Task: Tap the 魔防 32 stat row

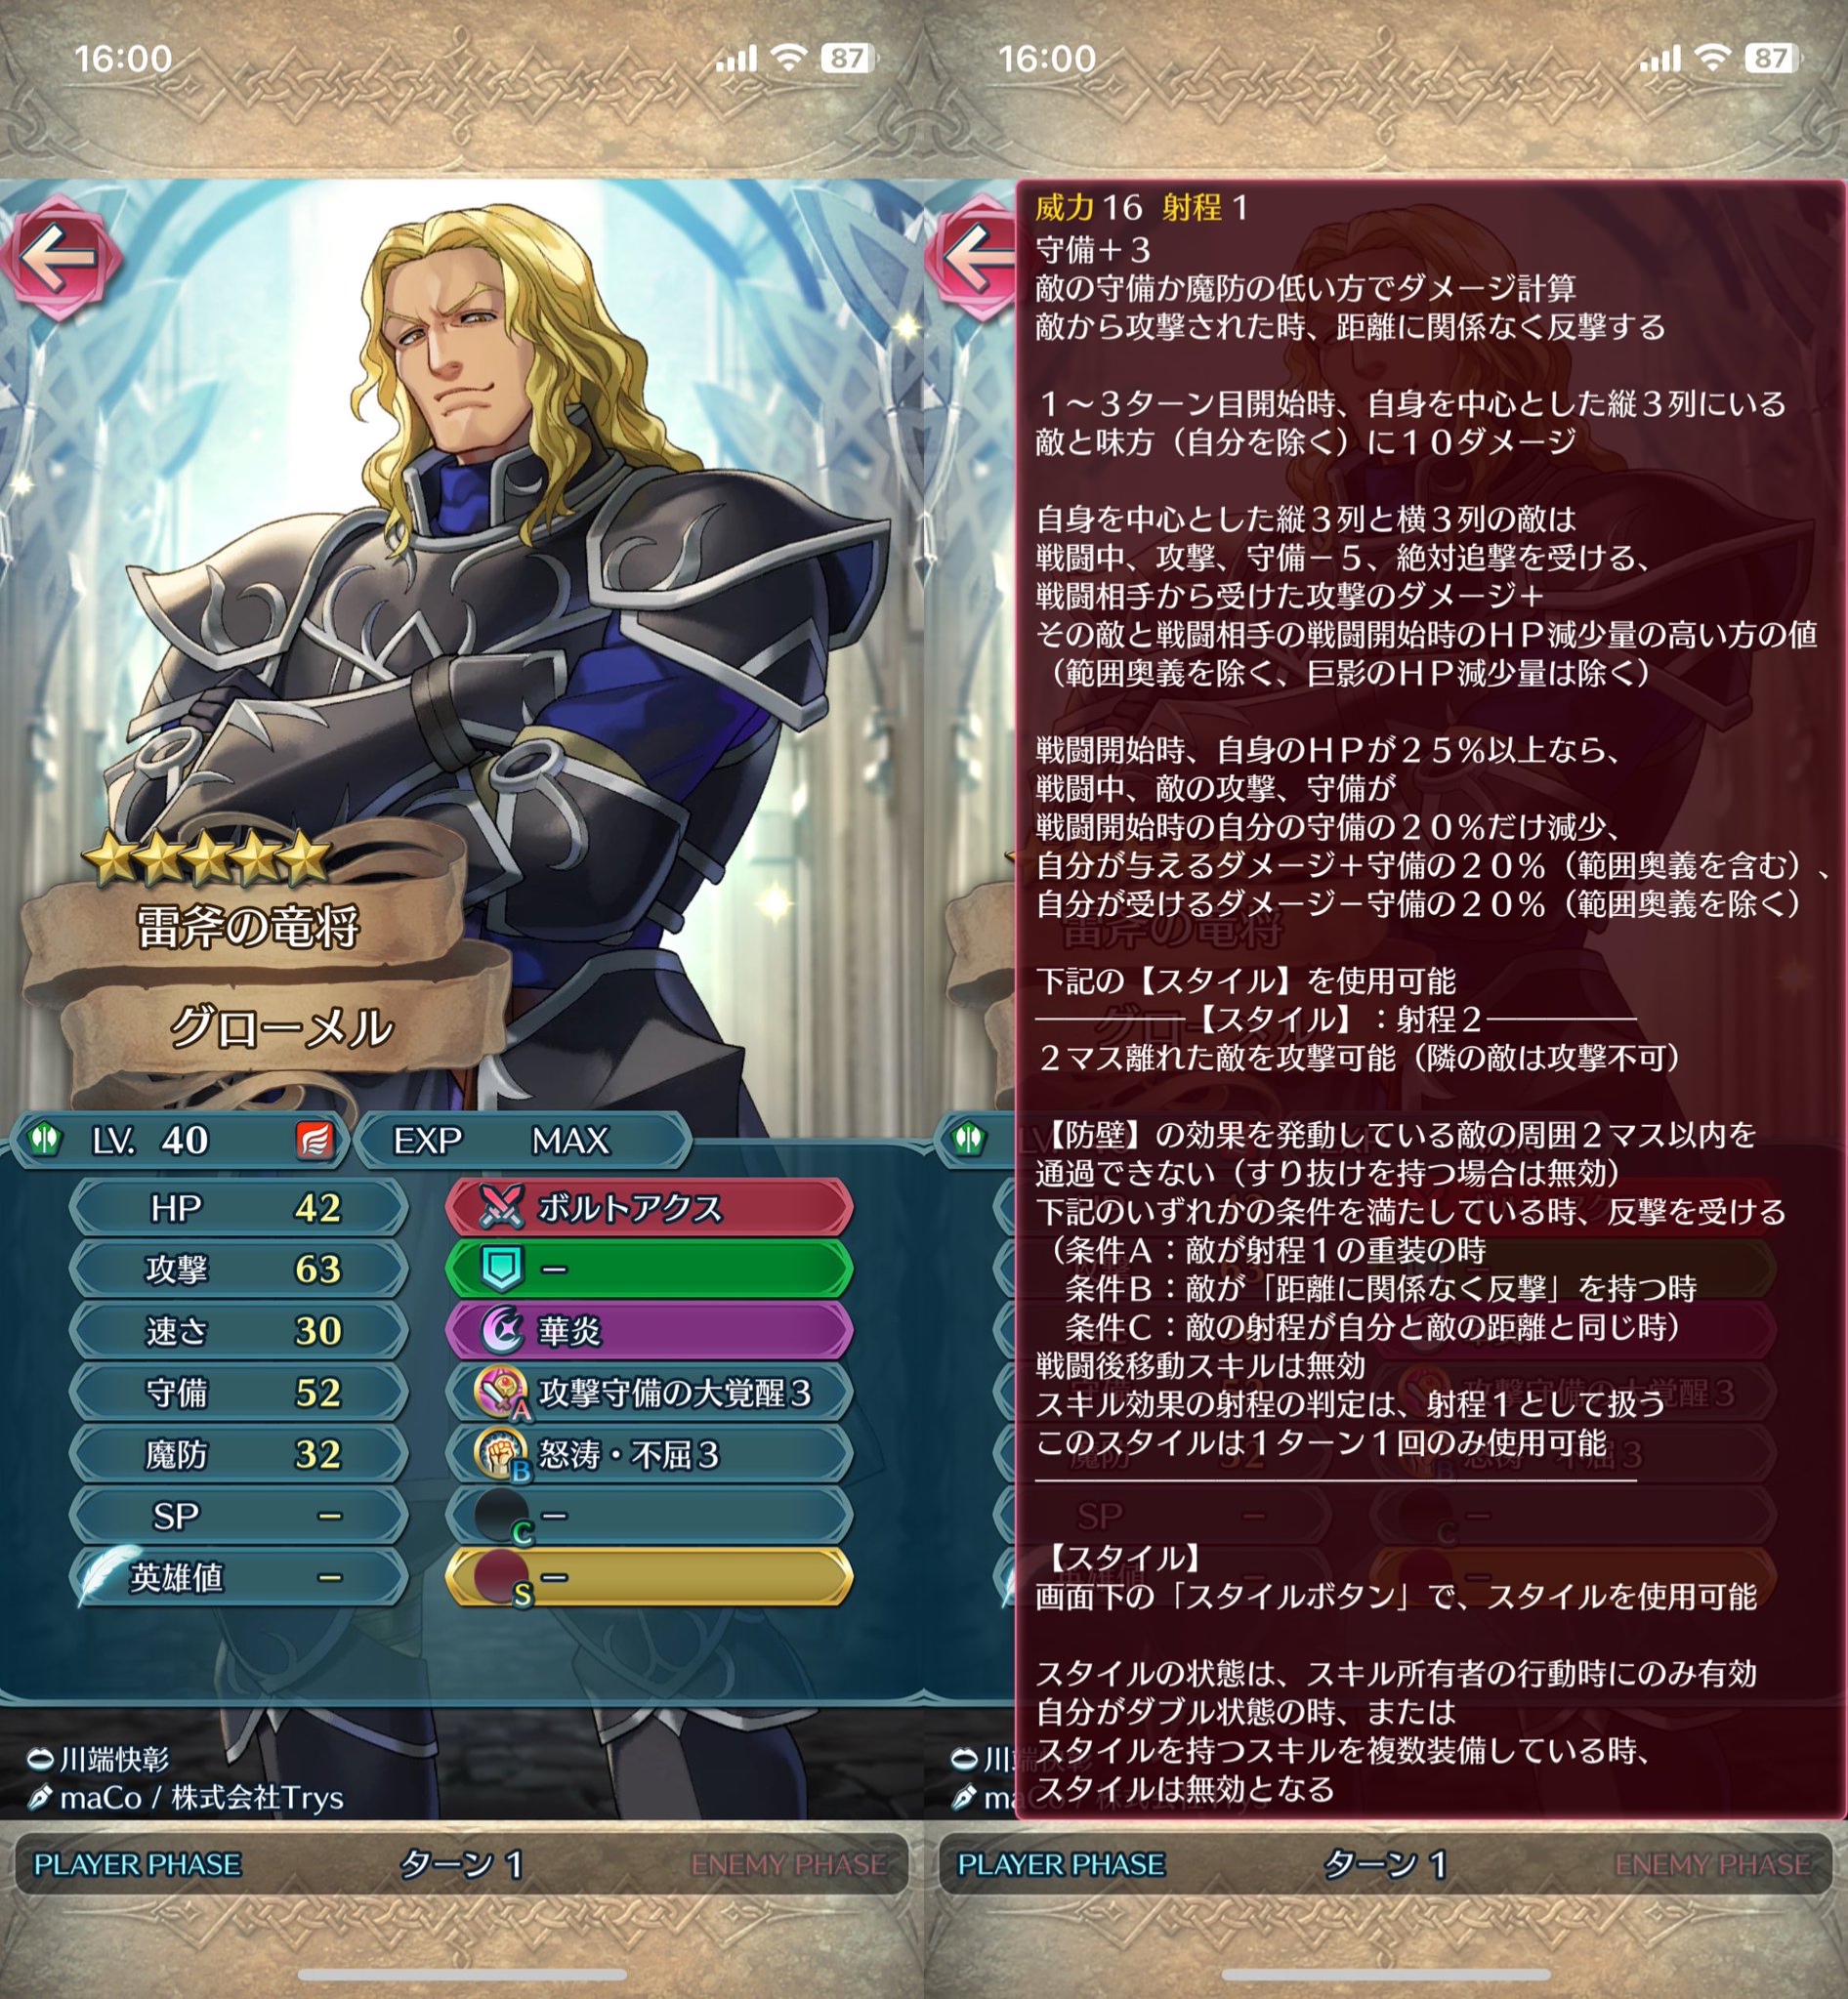Action: coord(239,1454)
